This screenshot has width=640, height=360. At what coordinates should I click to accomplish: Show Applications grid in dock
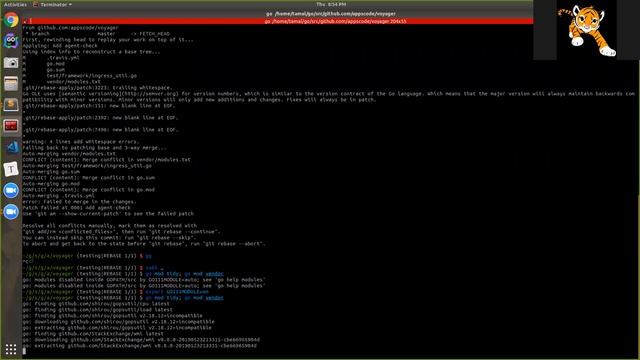(x=11, y=349)
